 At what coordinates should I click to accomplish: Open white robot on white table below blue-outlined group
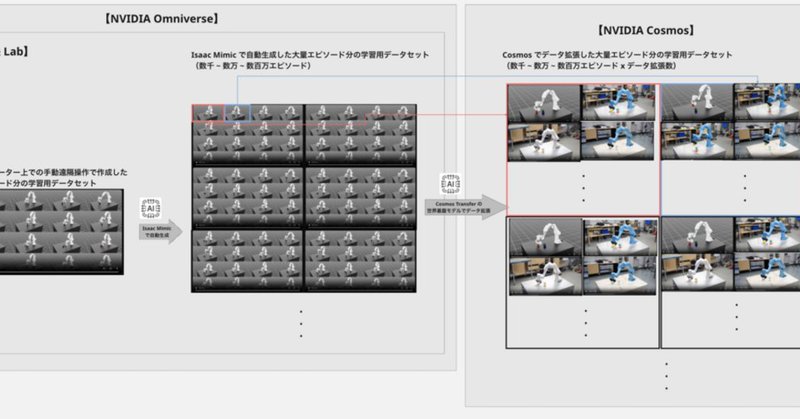point(698,273)
